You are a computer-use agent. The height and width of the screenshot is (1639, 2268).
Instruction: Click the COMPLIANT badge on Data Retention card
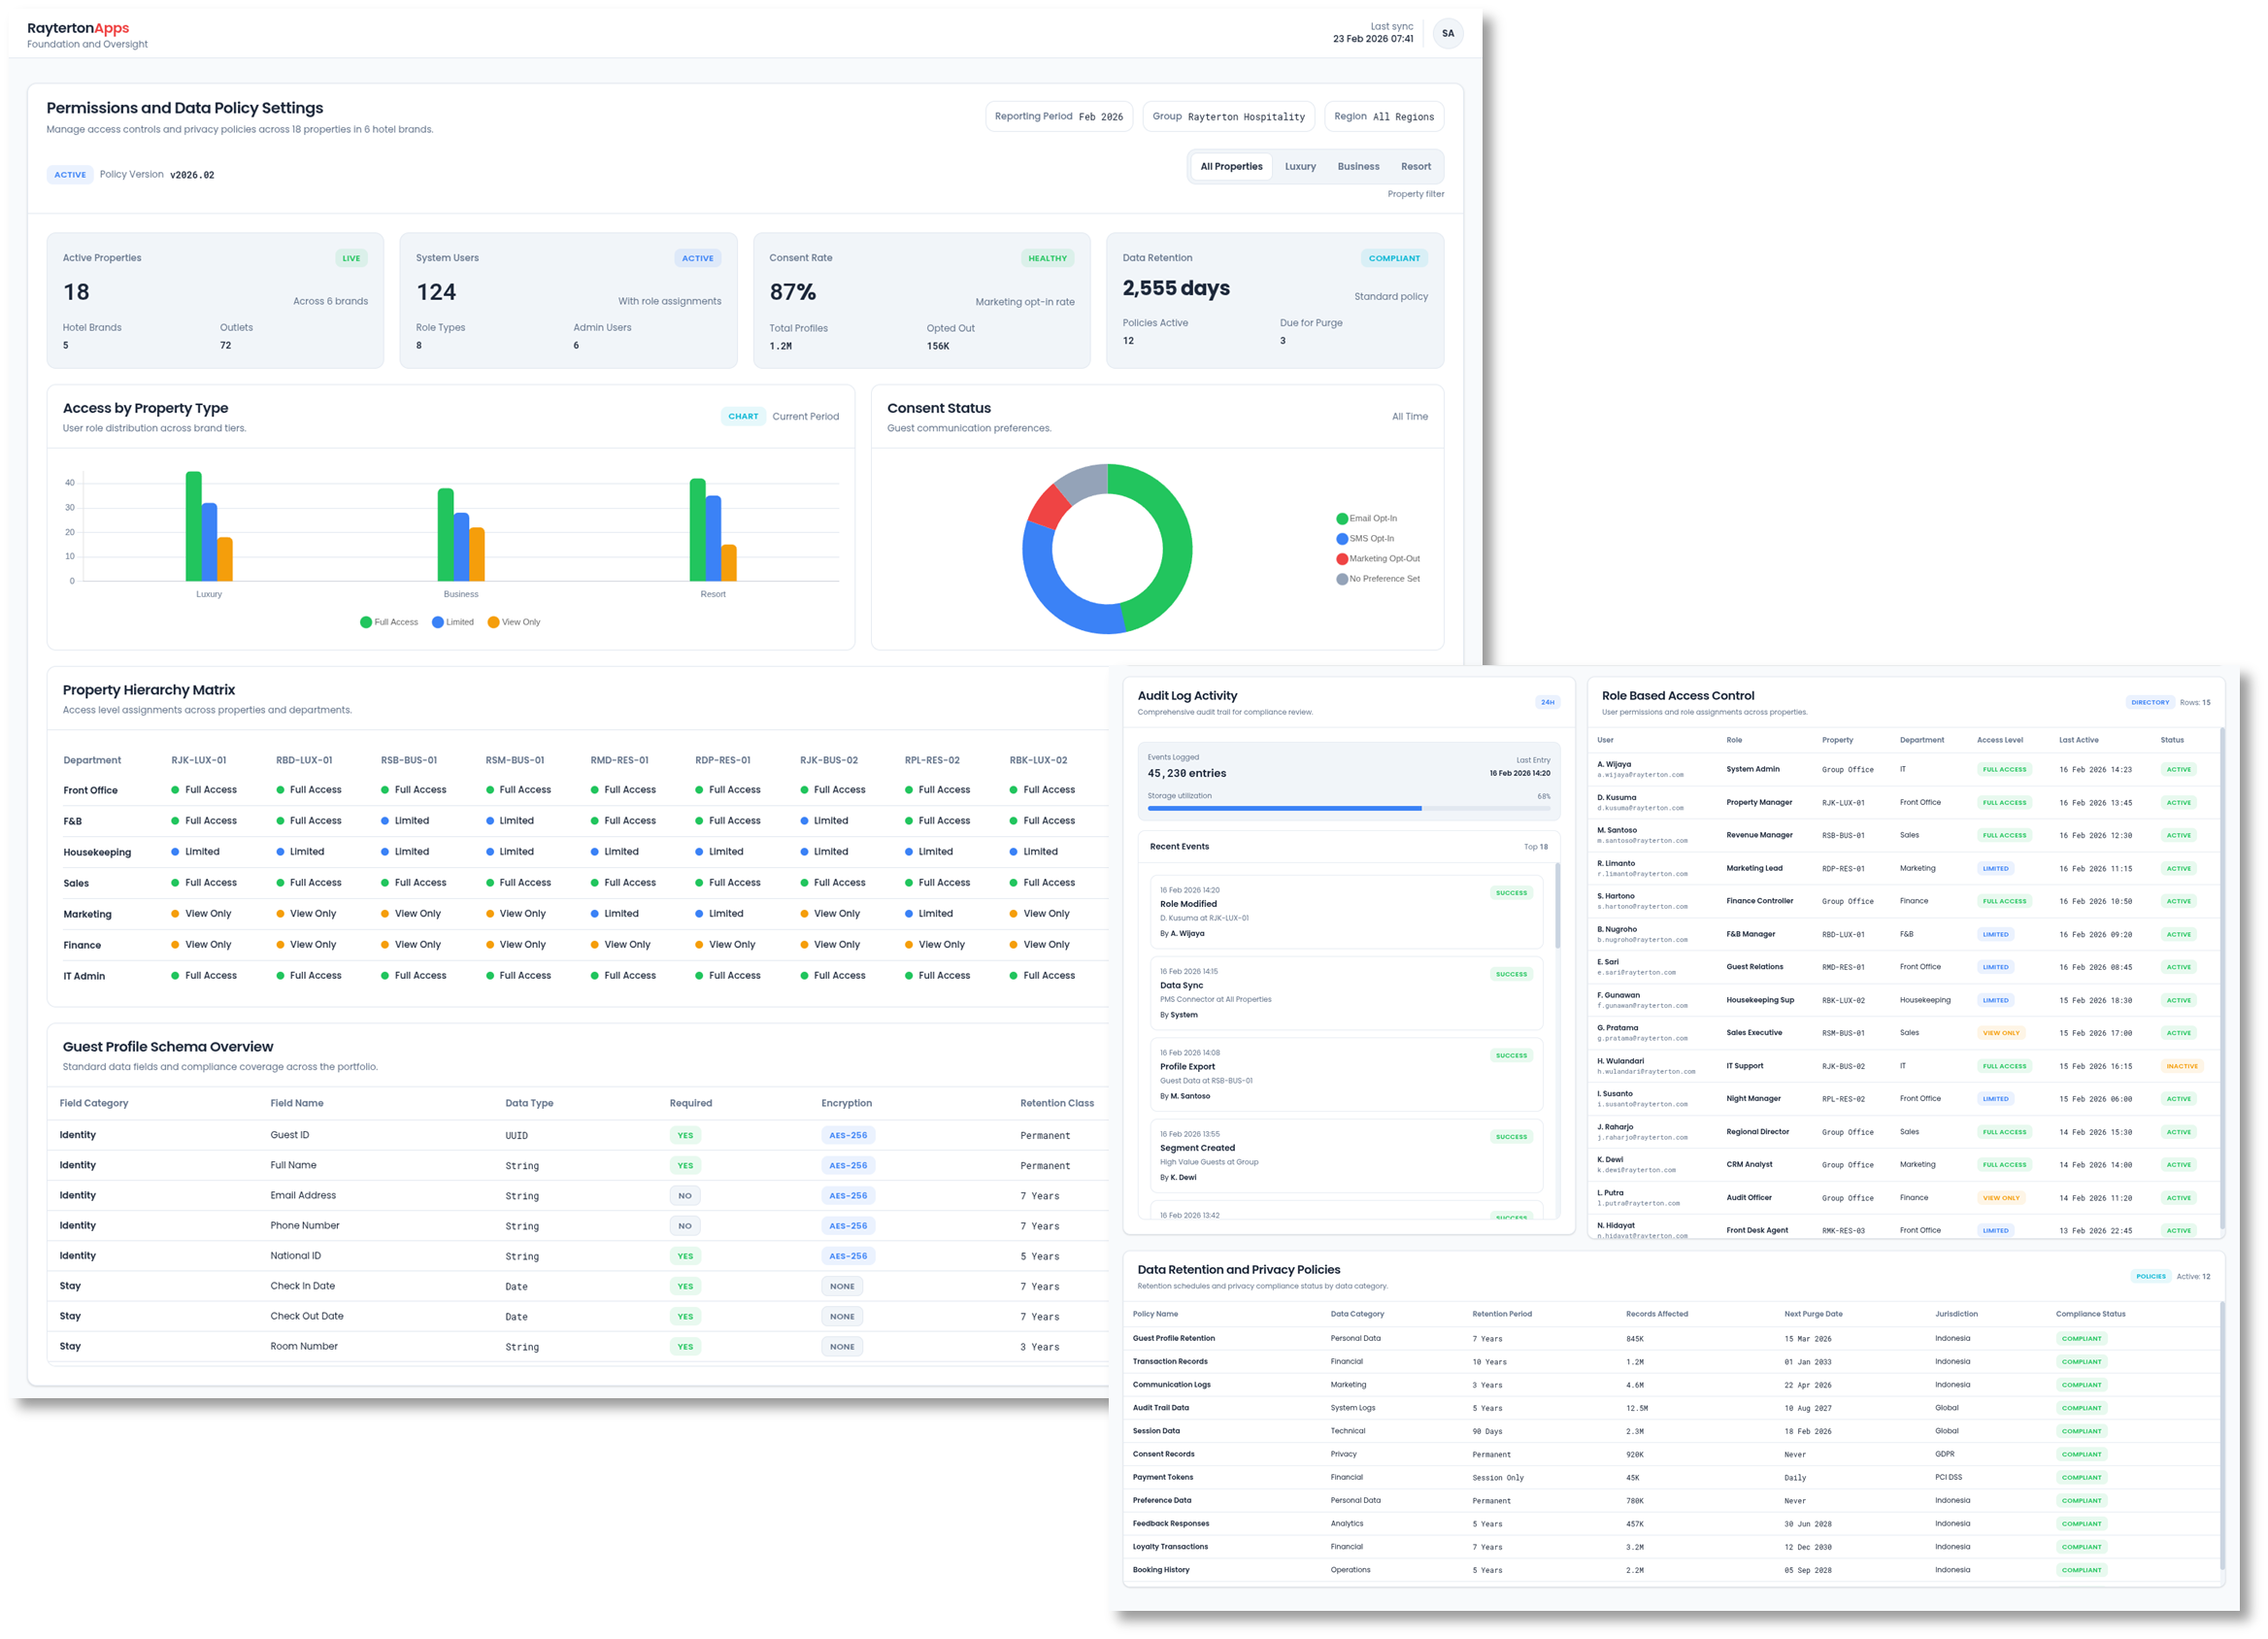click(1394, 258)
